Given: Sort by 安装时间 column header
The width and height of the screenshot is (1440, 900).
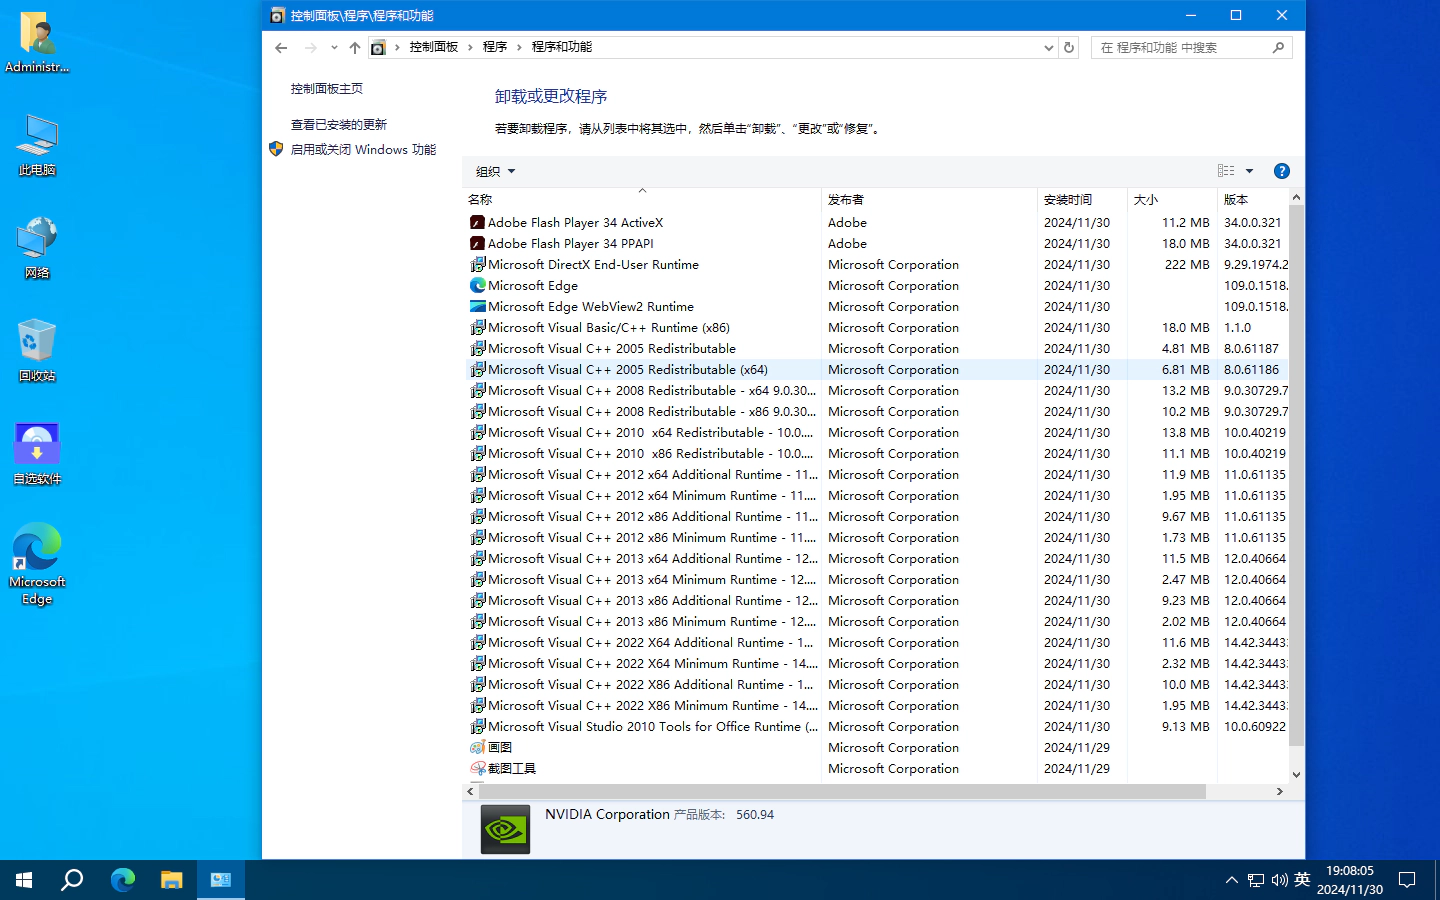Looking at the screenshot, I should 1082,199.
